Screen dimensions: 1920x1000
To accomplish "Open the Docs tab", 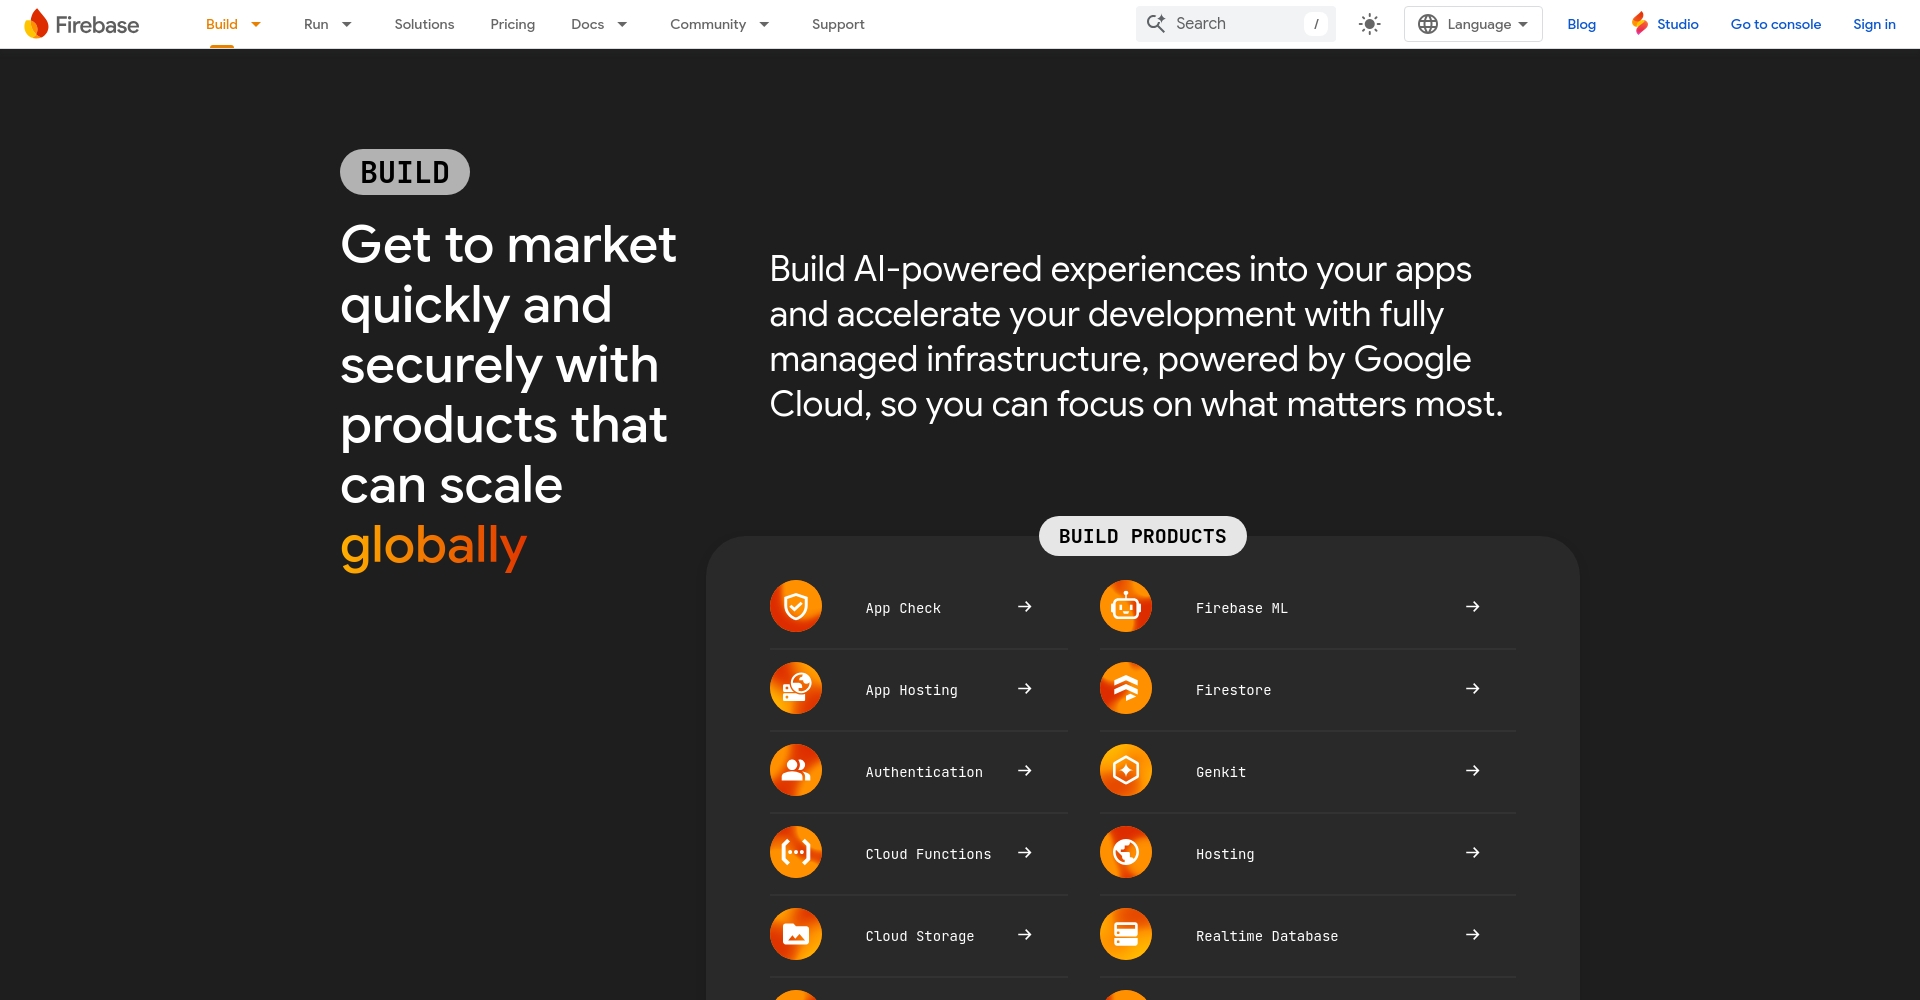I will click(588, 24).
